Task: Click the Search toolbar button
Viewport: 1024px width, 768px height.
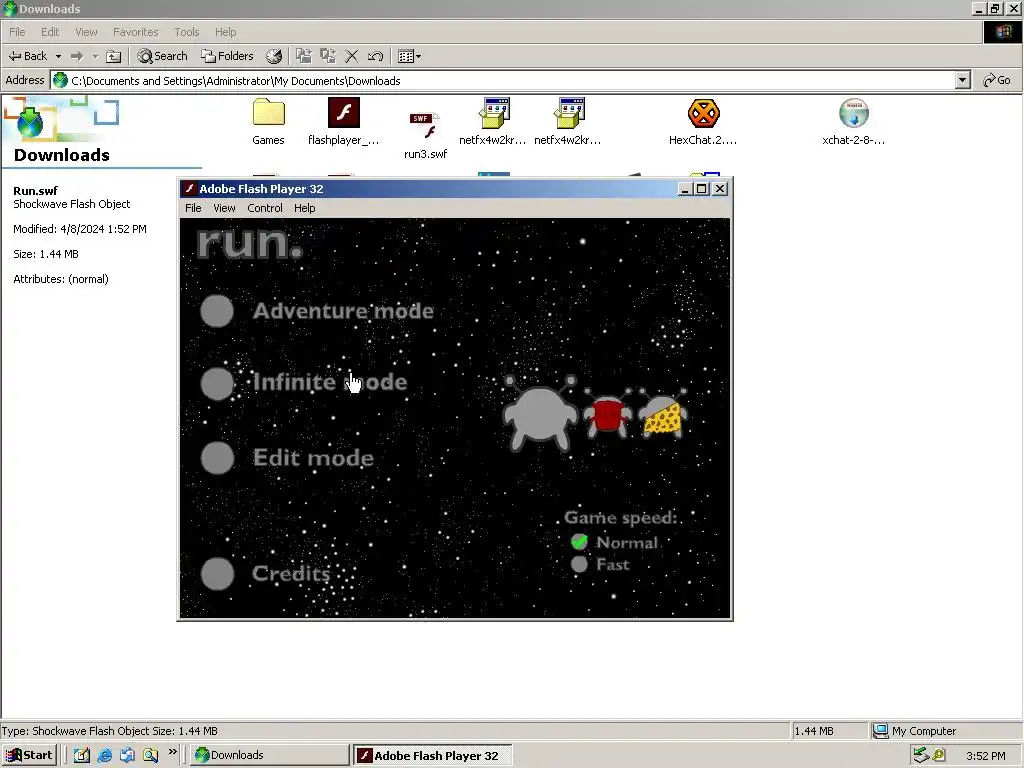Action: pos(163,56)
